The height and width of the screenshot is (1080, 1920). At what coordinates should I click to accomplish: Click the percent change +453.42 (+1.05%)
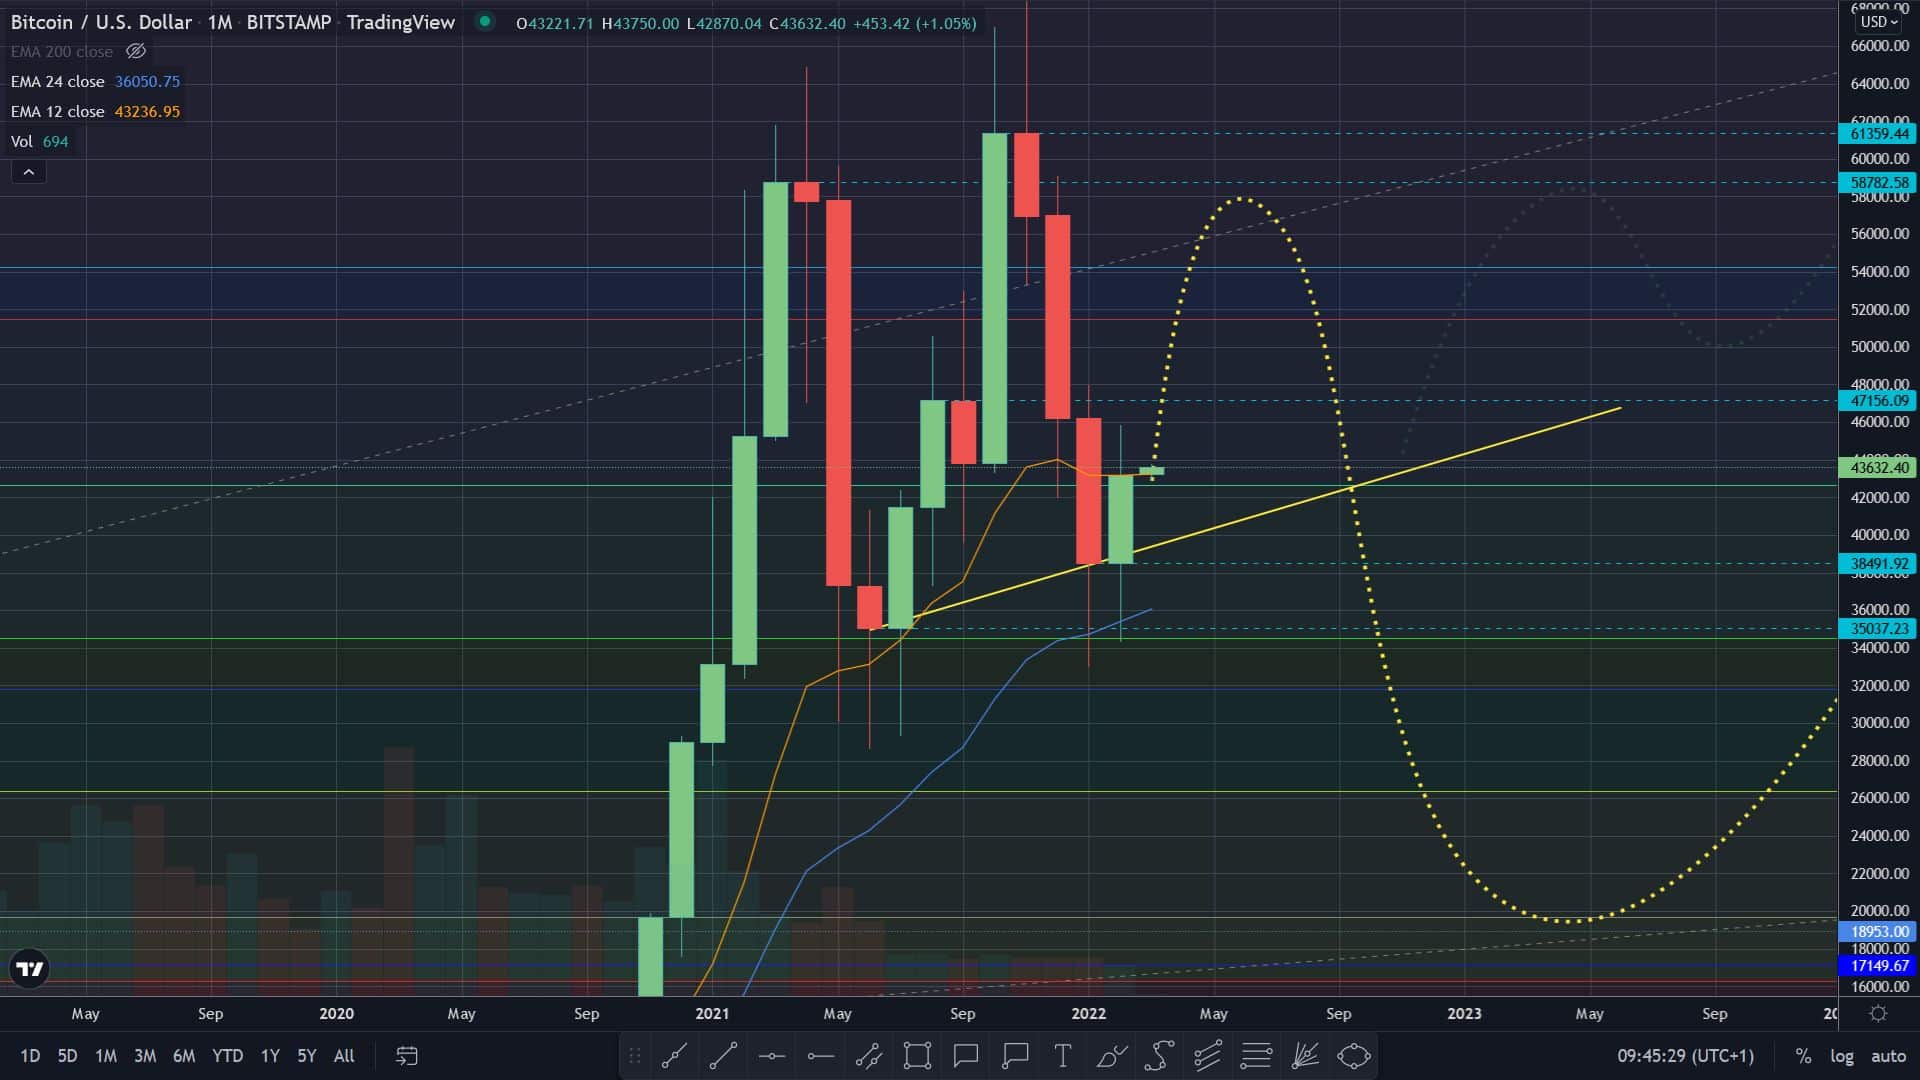[914, 23]
